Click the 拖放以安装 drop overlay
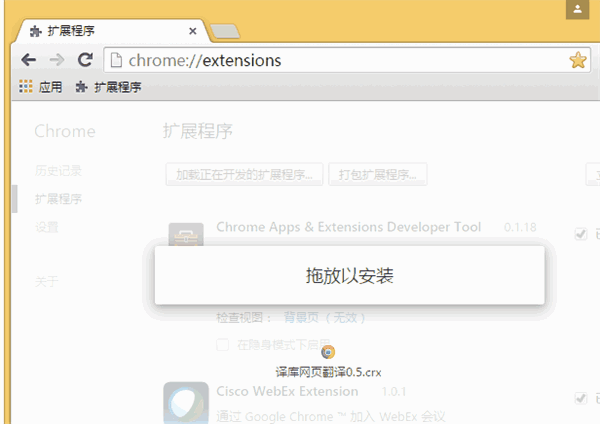600x424 pixels. (349, 275)
